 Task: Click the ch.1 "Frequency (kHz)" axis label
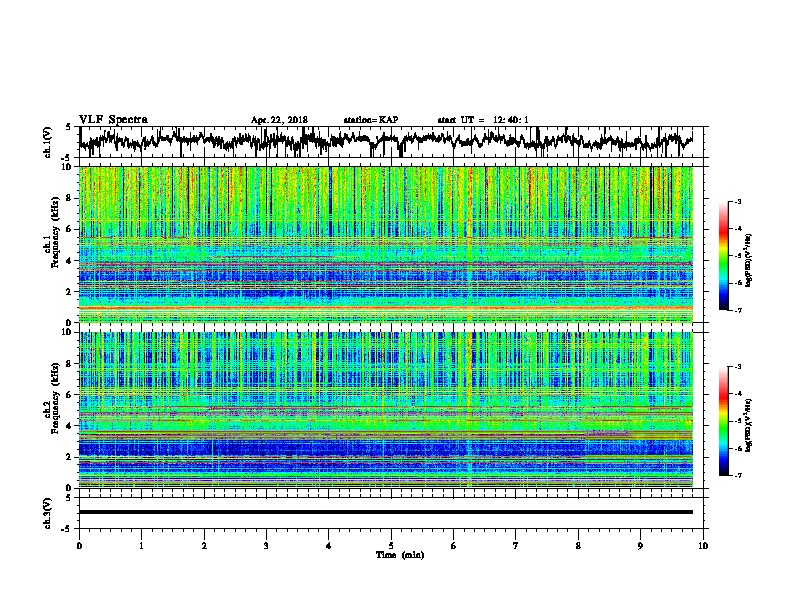click(x=55, y=233)
